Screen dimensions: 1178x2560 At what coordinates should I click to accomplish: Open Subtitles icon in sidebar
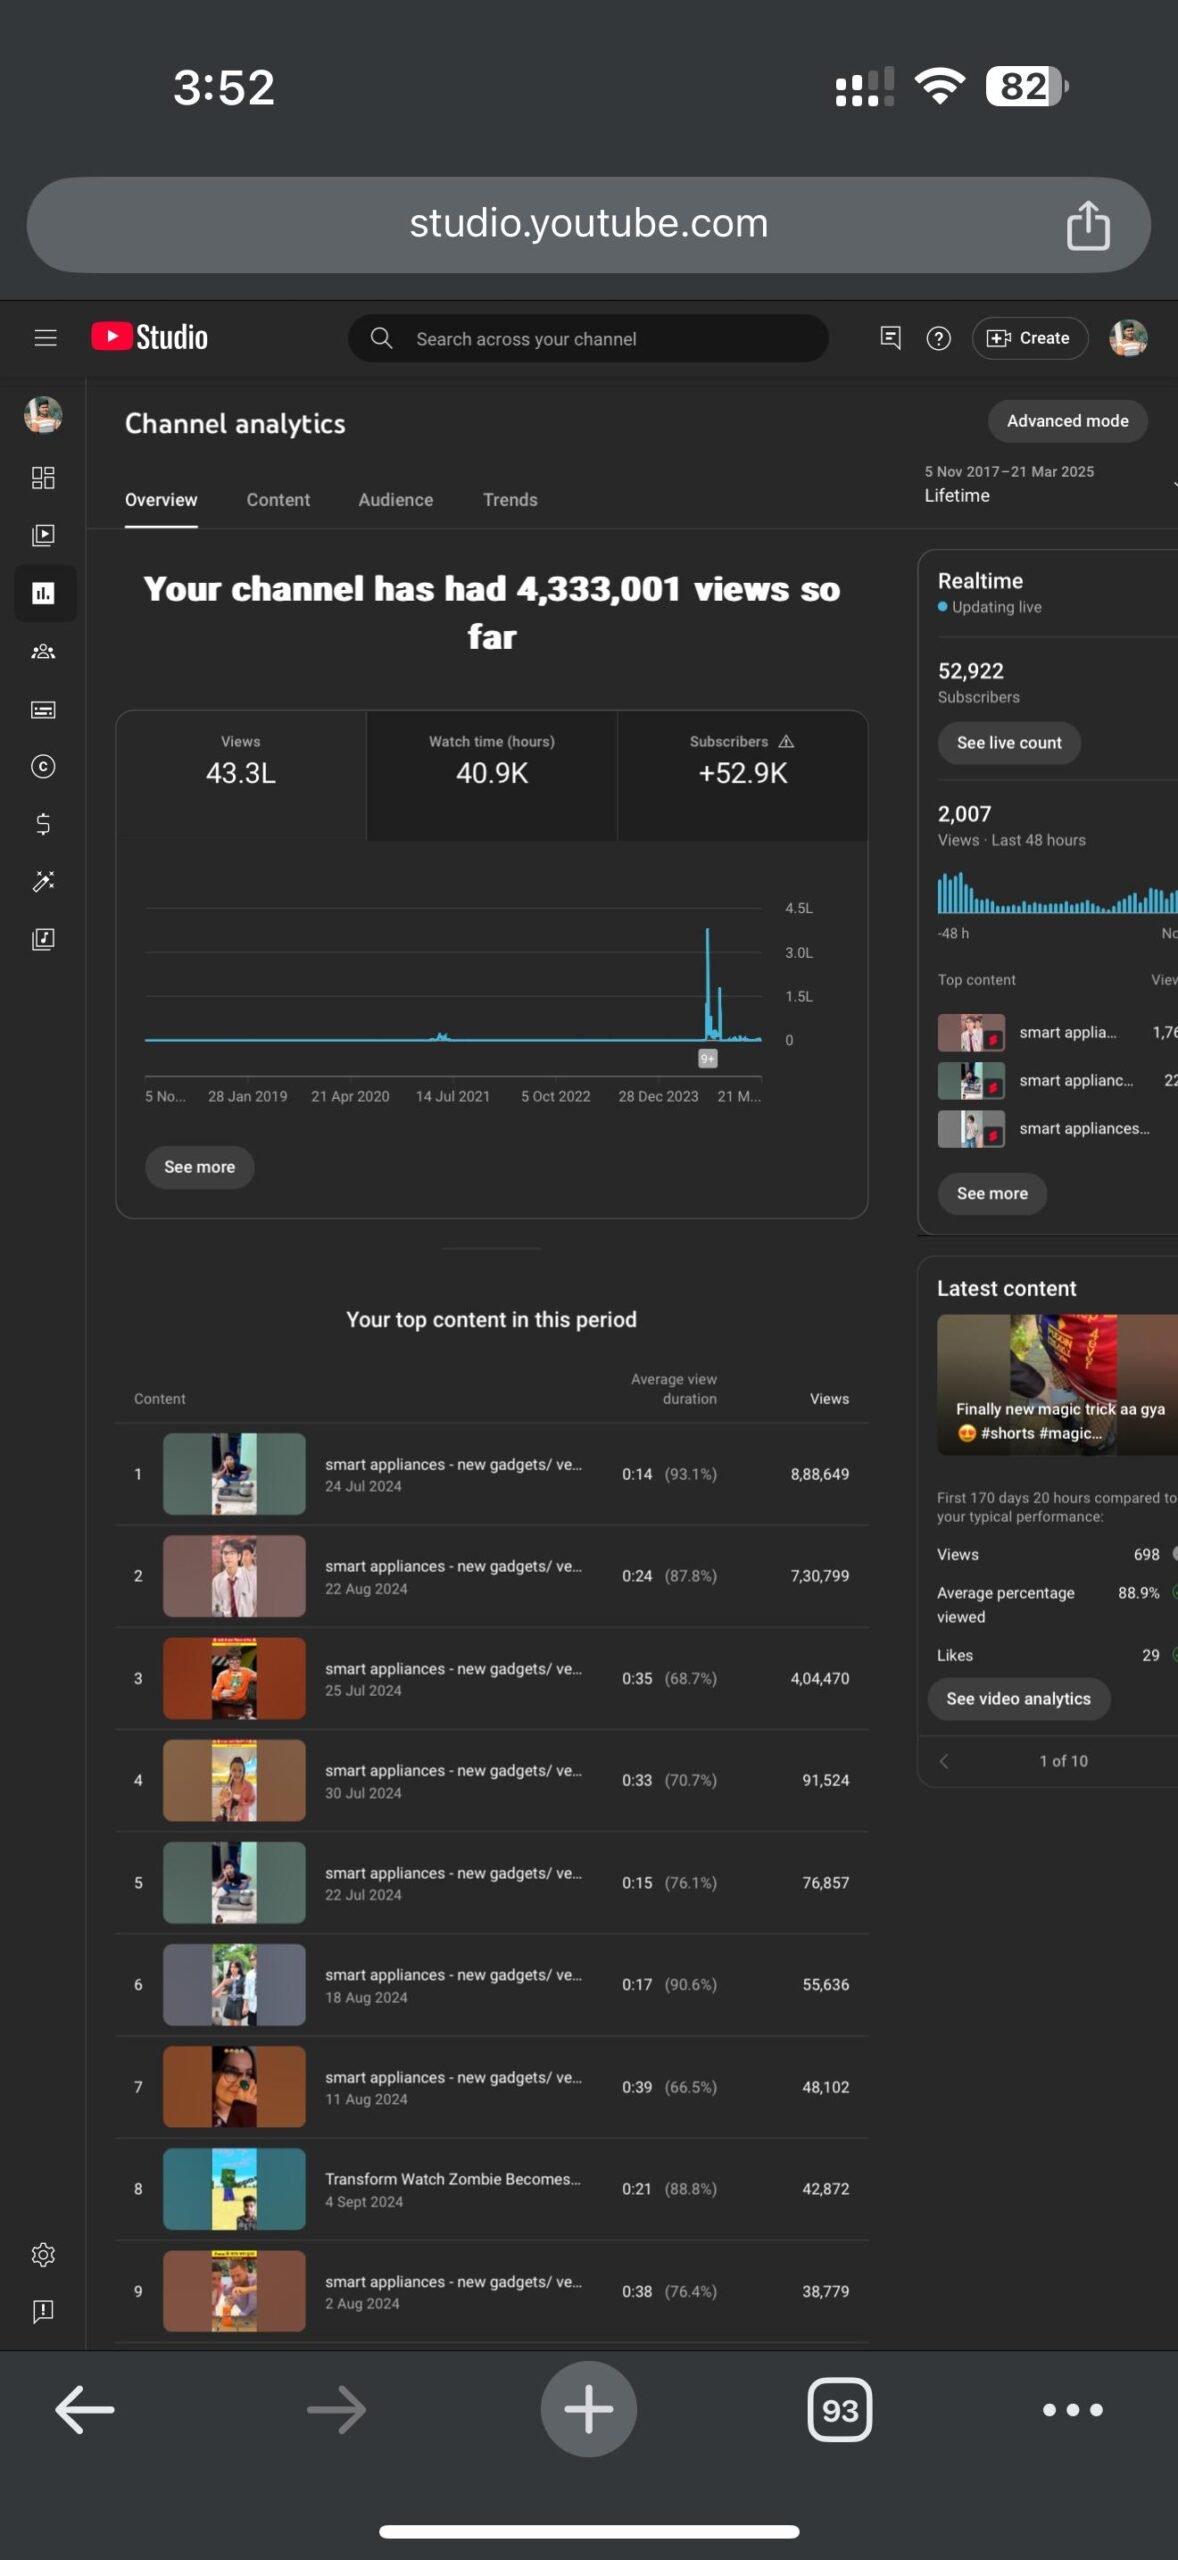(x=43, y=710)
